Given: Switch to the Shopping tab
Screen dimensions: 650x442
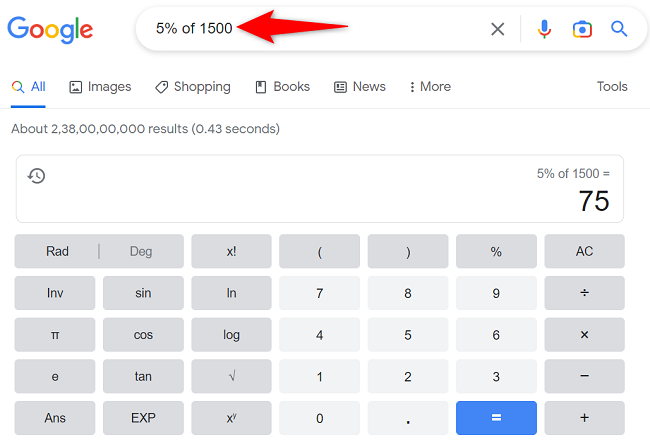Looking at the screenshot, I should pyautogui.click(x=192, y=87).
